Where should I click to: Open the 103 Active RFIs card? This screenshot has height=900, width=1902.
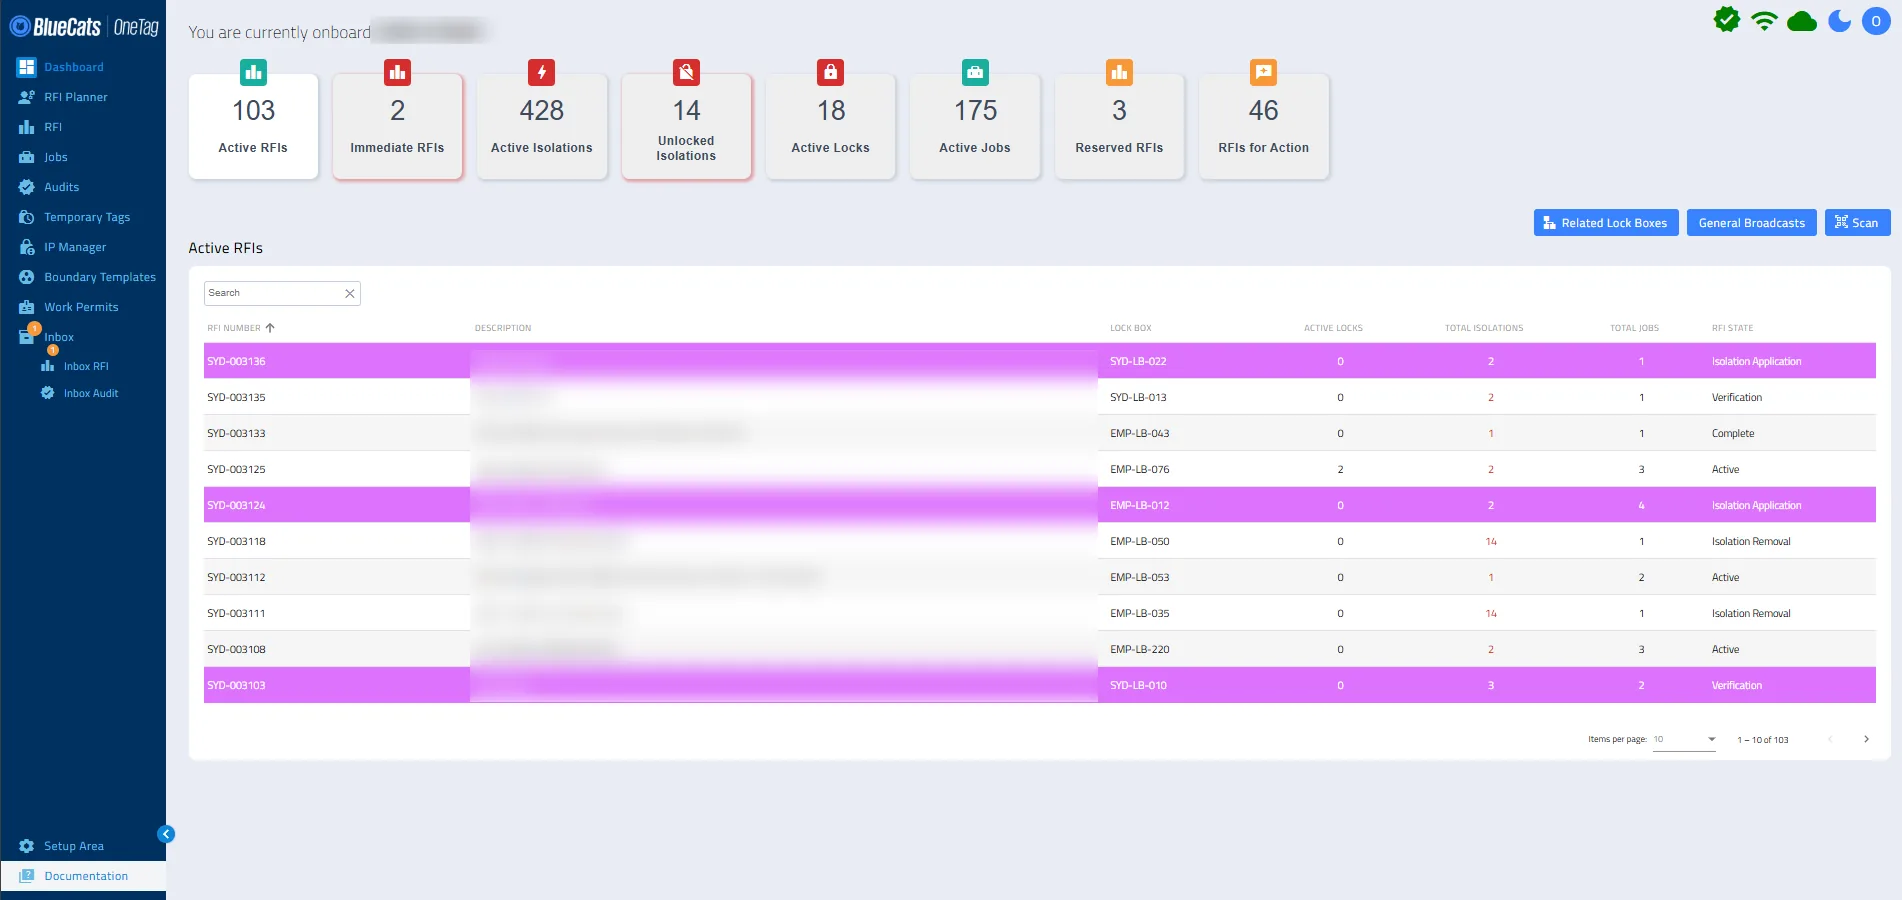pyautogui.click(x=253, y=127)
